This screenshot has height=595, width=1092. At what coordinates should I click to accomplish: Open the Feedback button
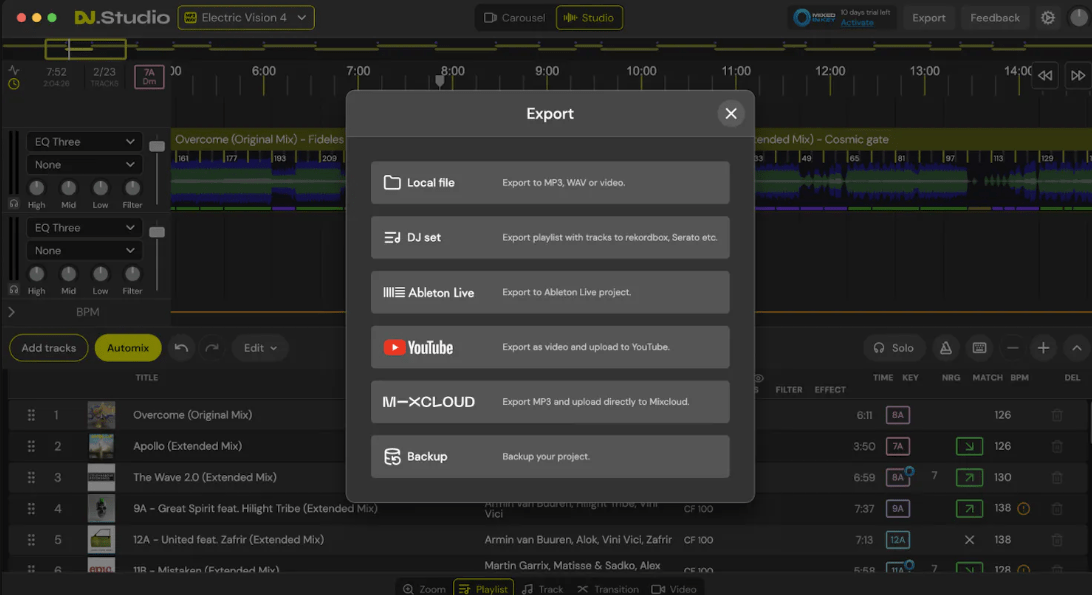pyautogui.click(x=994, y=18)
